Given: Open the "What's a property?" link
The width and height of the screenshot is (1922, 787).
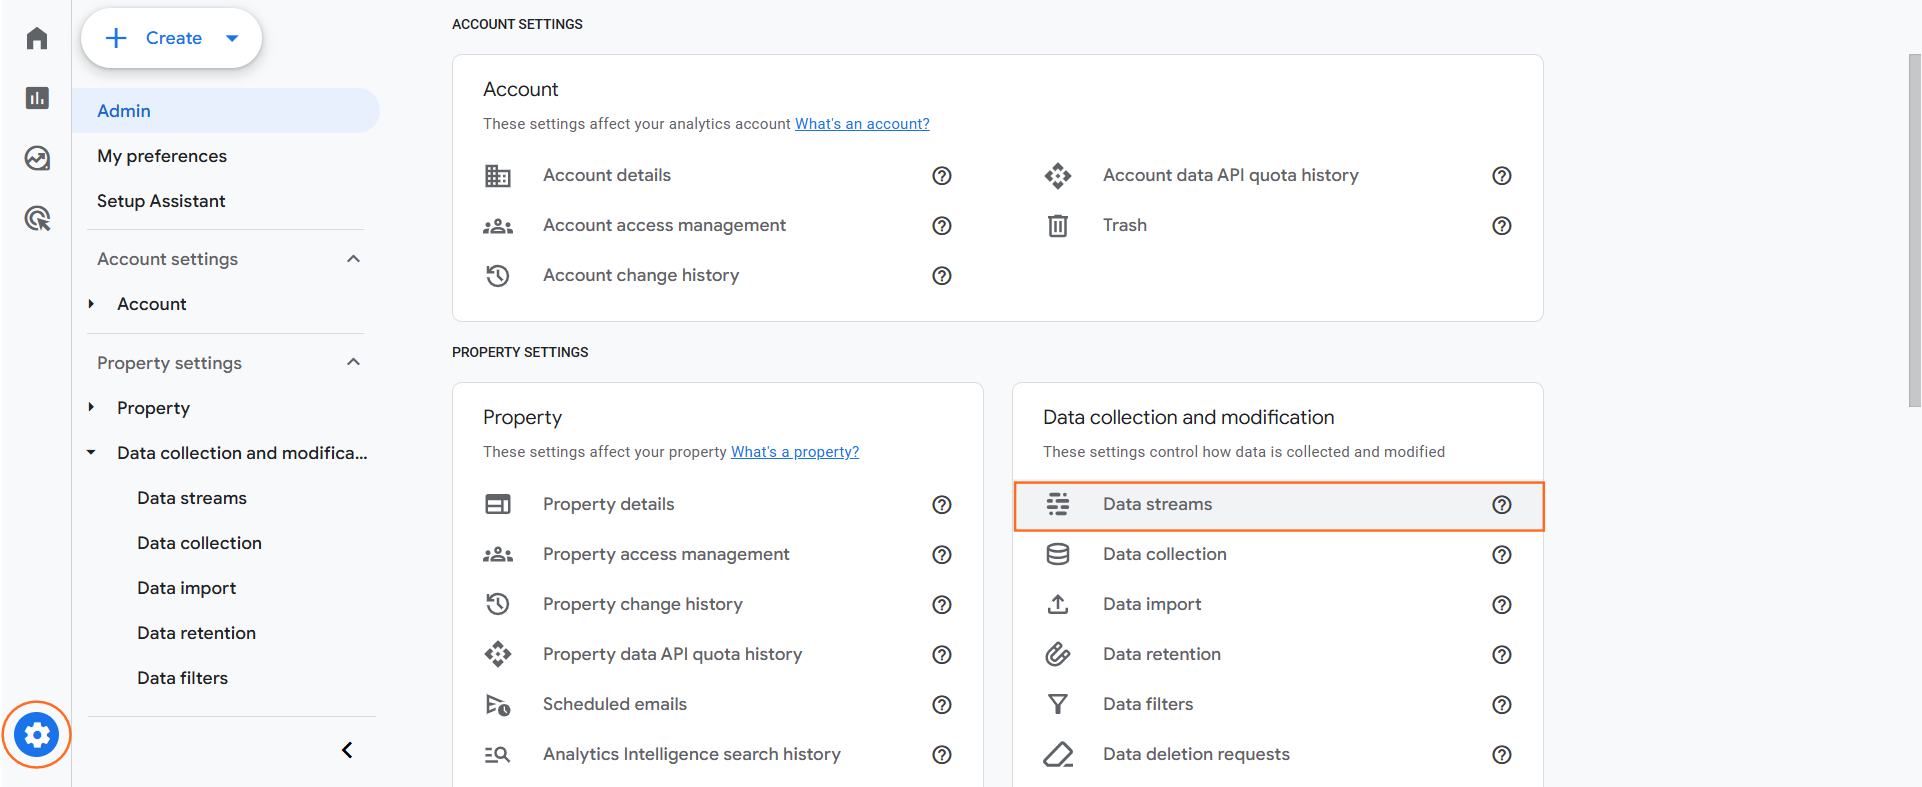Looking at the screenshot, I should tap(795, 452).
